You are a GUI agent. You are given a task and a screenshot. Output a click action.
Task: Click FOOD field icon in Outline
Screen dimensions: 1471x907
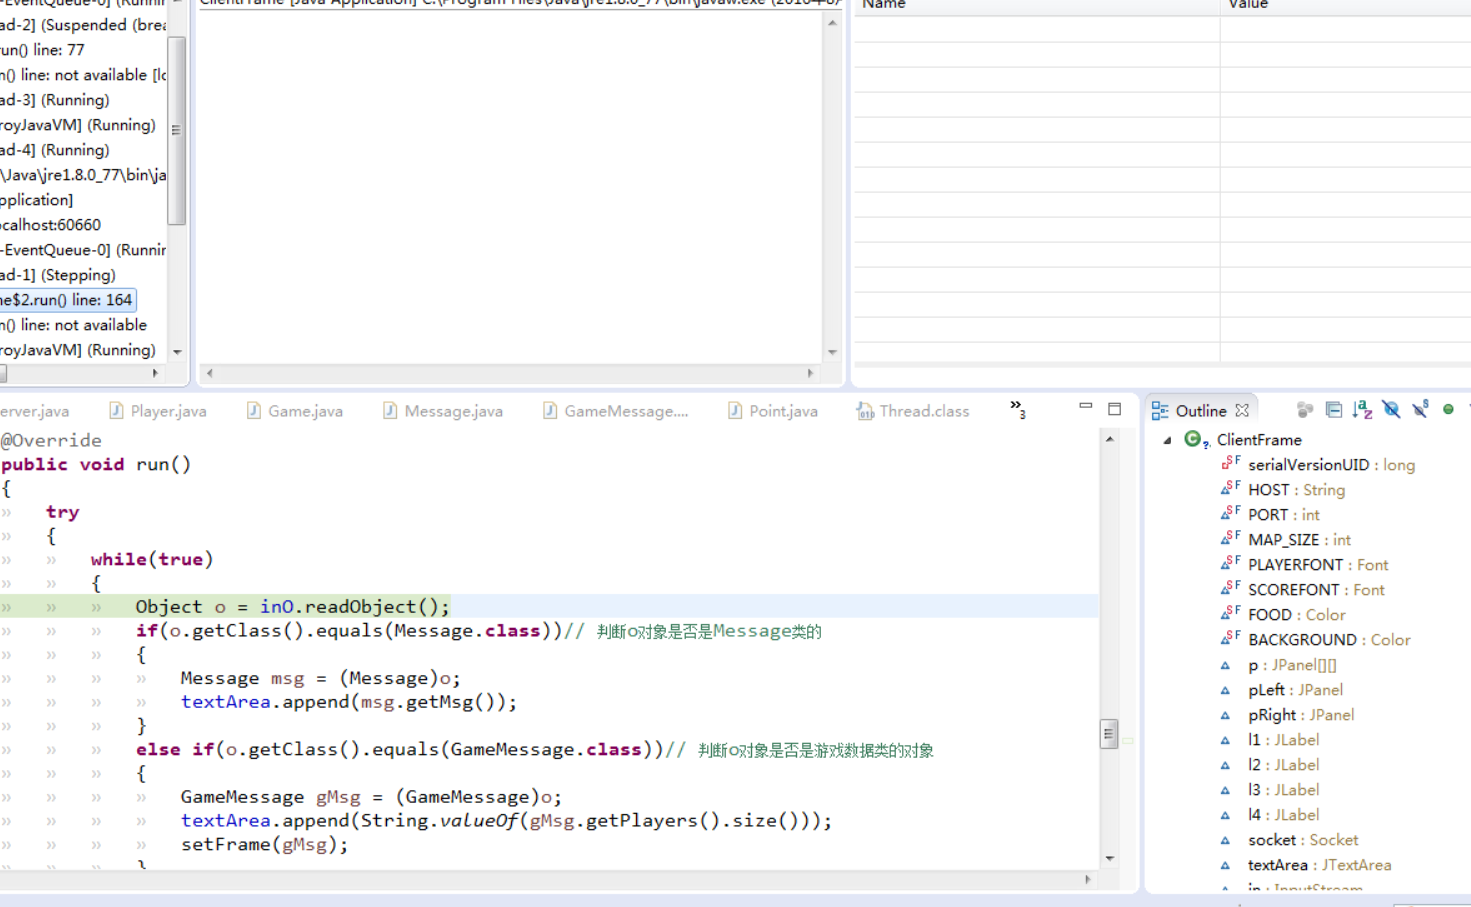click(x=1230, y=614)
